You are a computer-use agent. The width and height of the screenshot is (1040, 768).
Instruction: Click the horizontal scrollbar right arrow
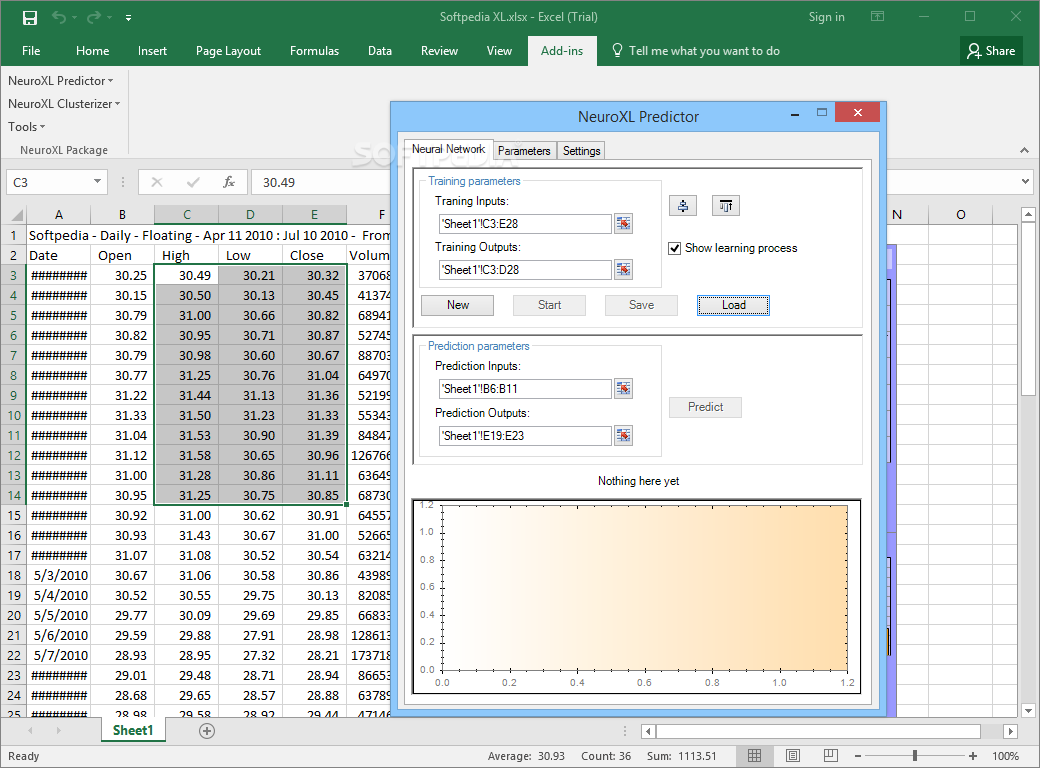click(x=1010, y=732)
